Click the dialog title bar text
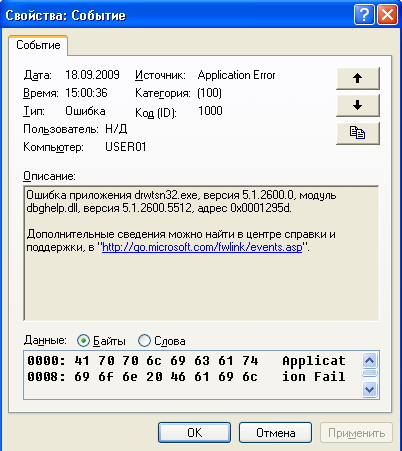 tap(65, 15)
